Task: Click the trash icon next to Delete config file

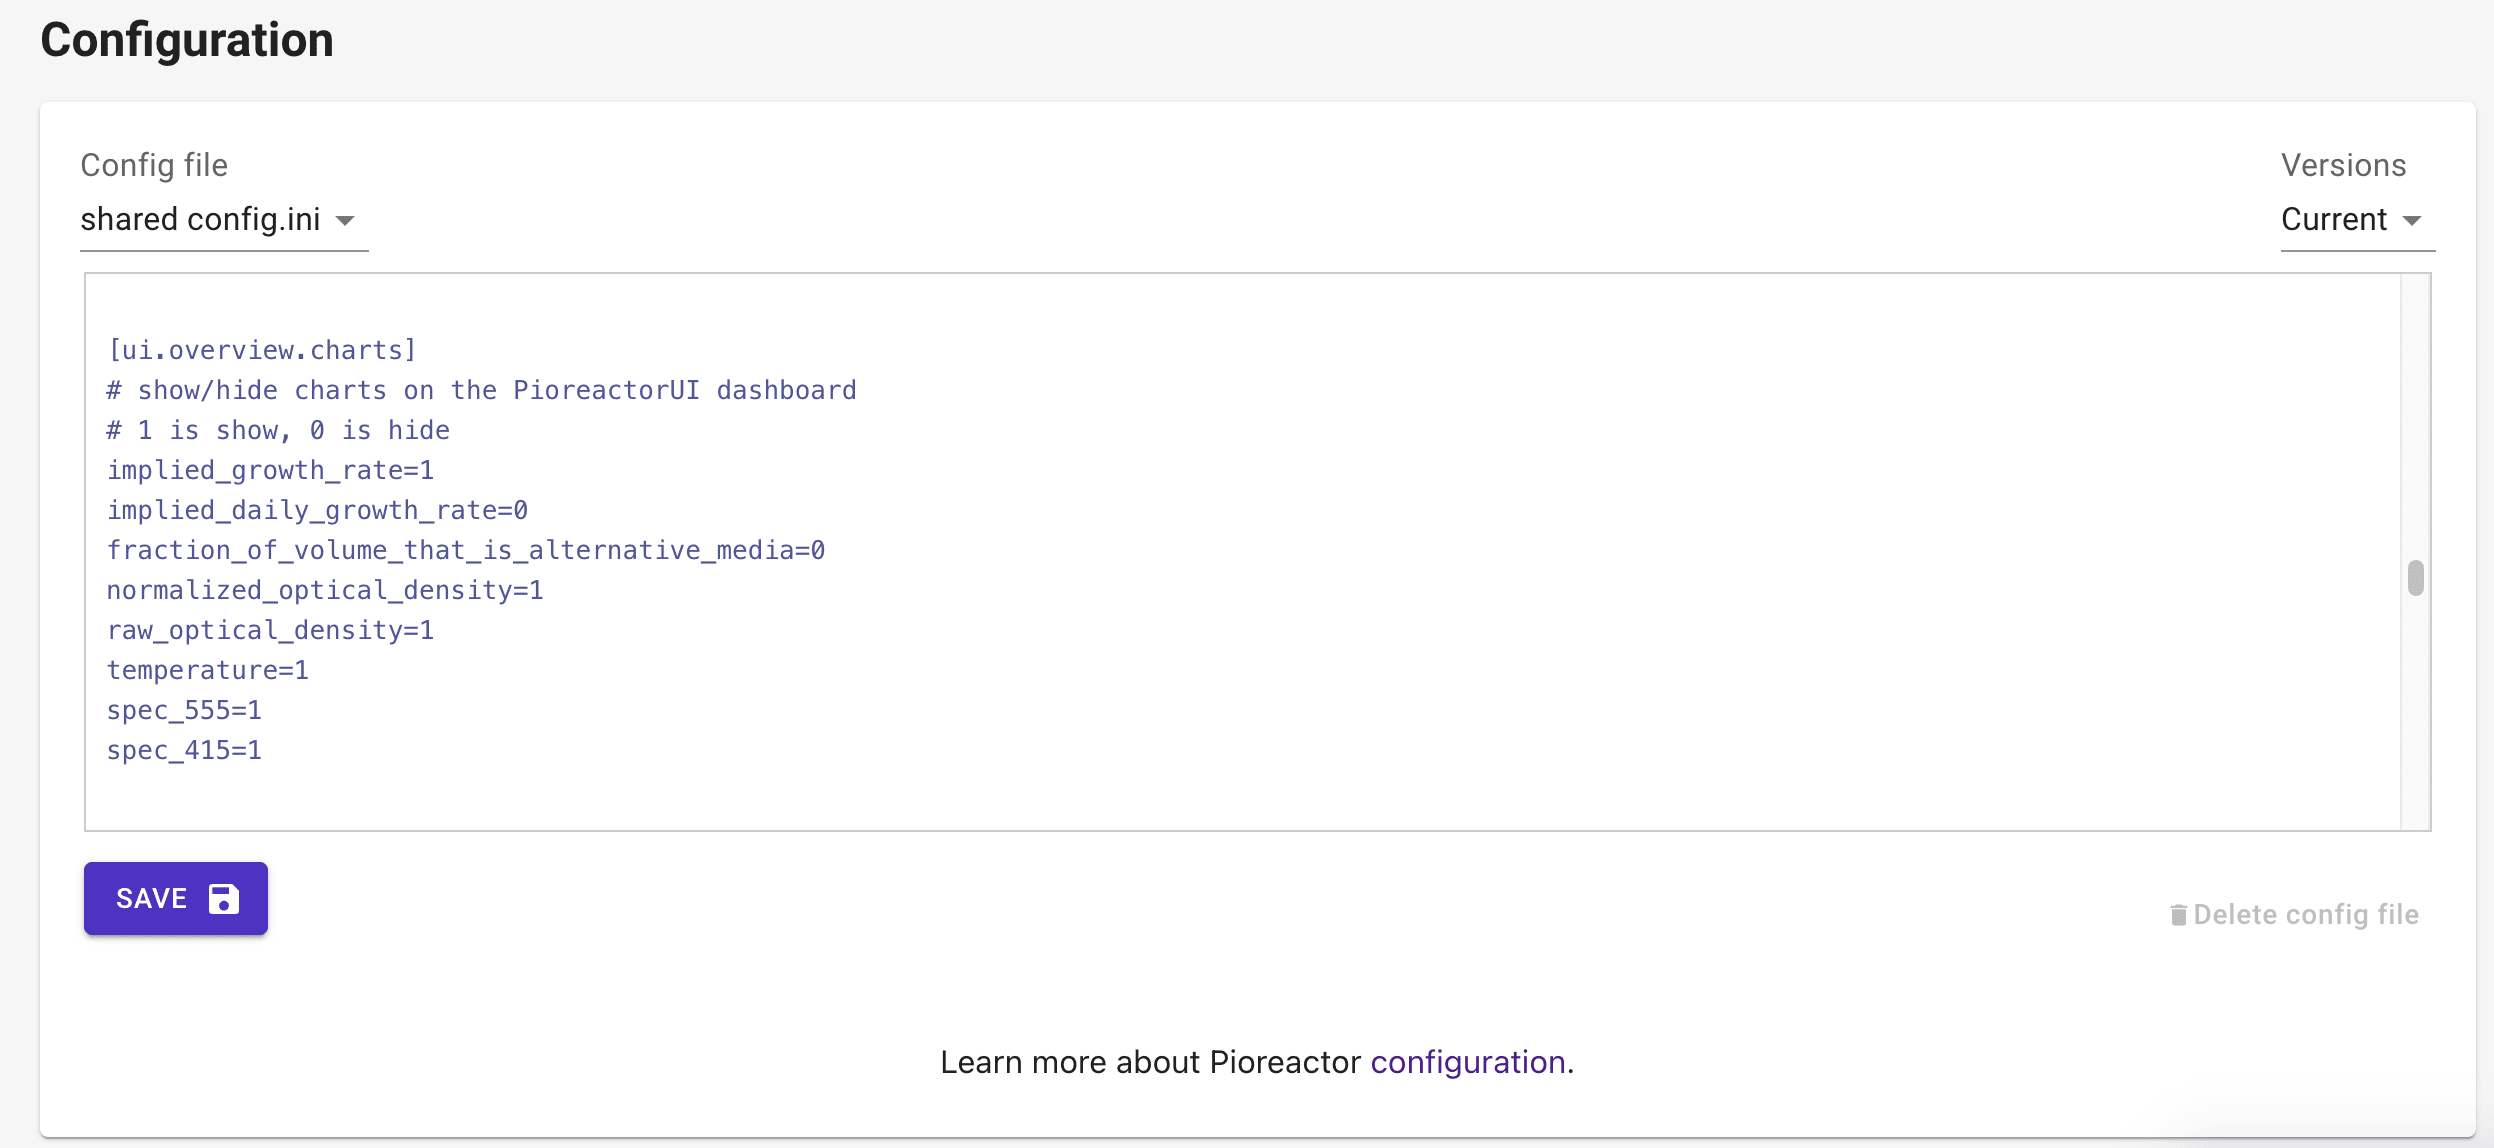Action: click(x=2181, y=914)
